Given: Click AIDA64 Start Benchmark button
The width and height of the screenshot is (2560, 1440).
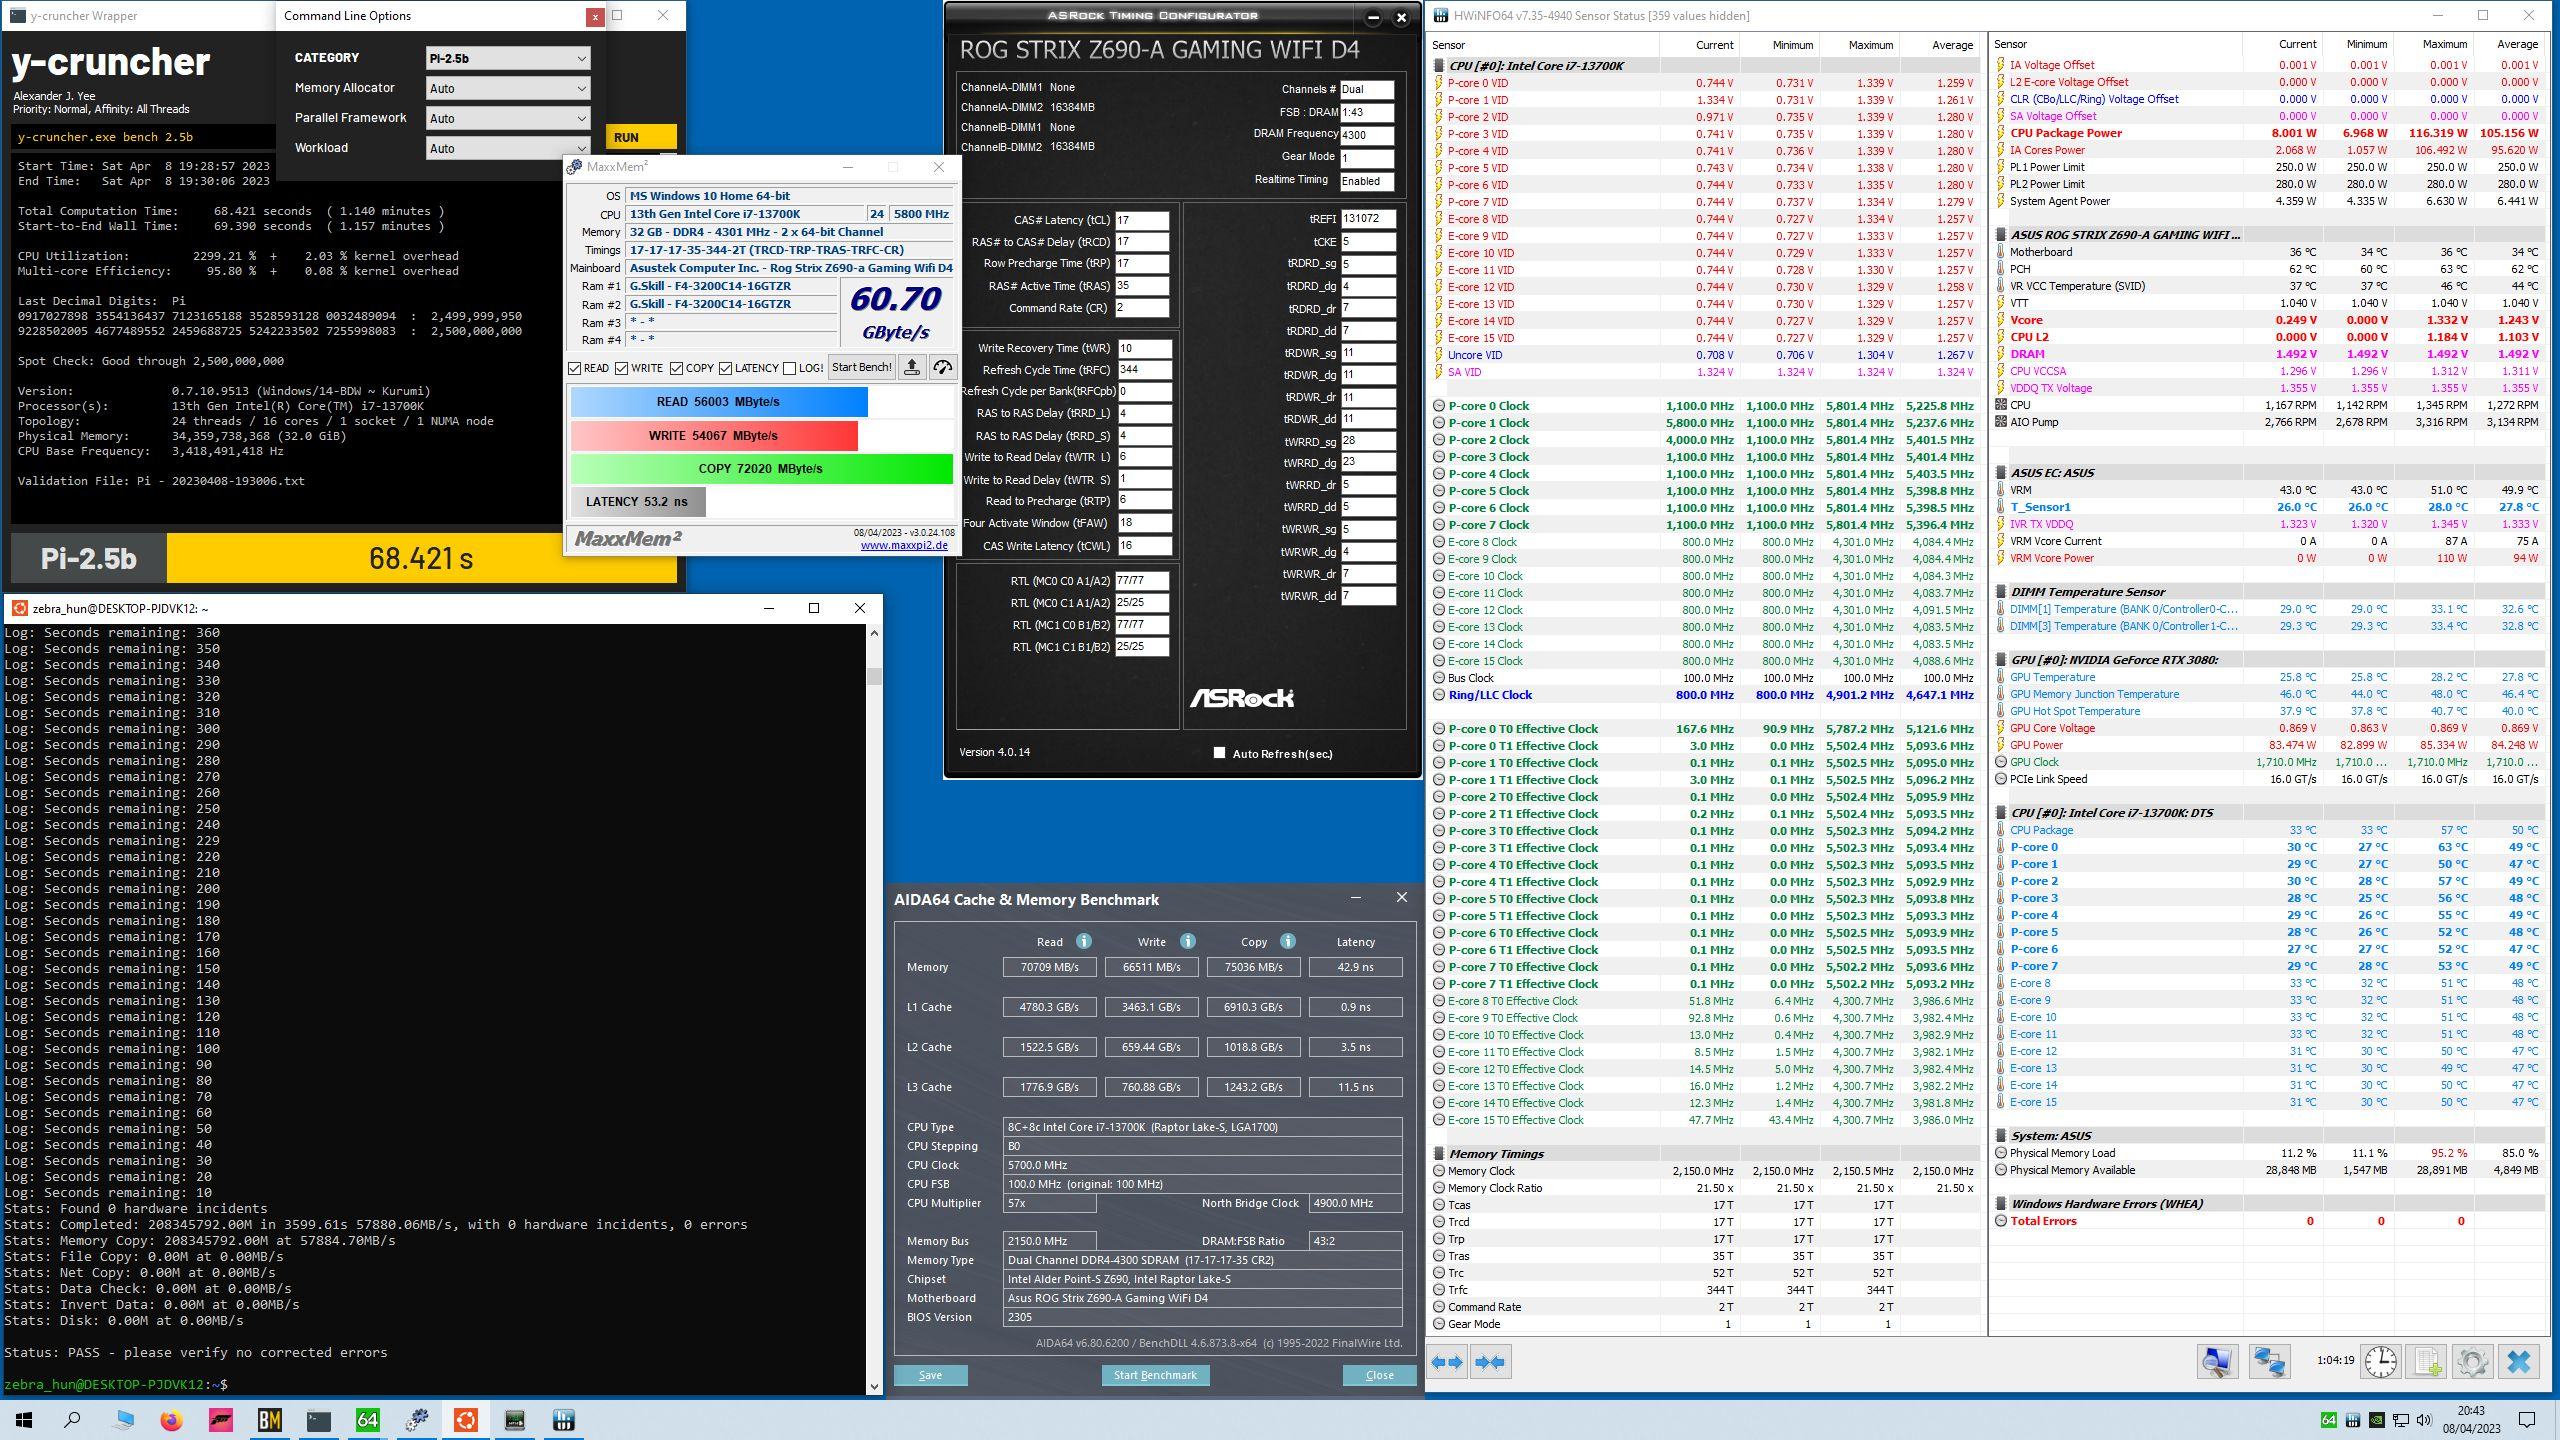Looking at the screenshot, I should [x=1155, y=1375].
